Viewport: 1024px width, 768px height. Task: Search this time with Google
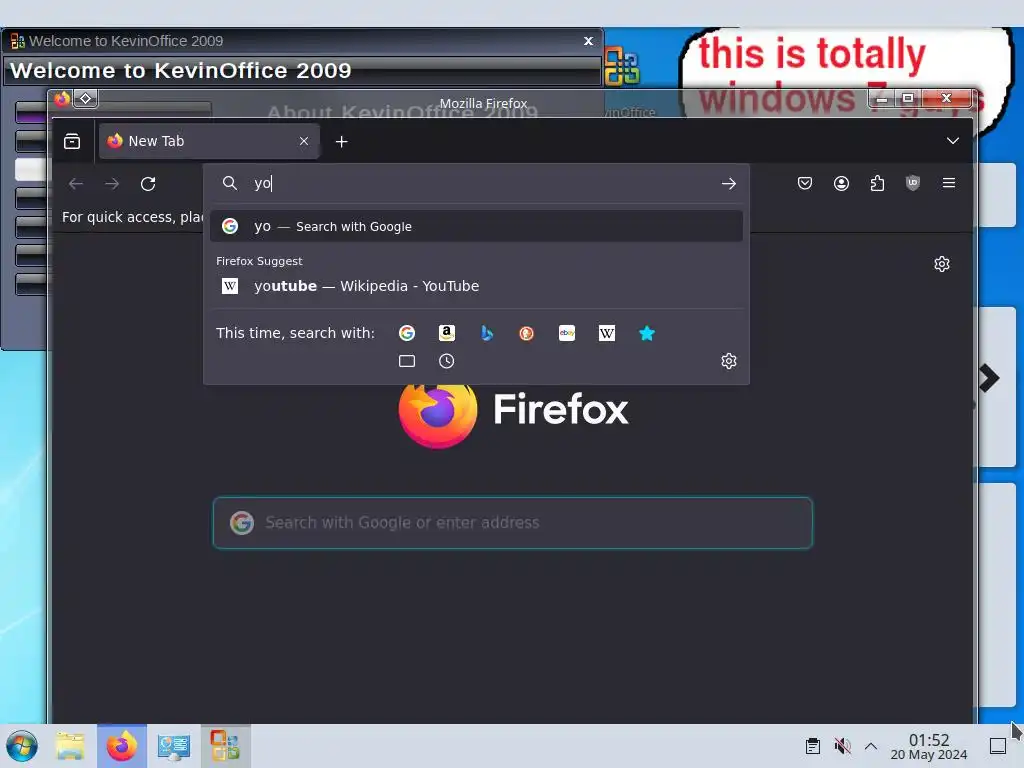click(x=407, y=333)
